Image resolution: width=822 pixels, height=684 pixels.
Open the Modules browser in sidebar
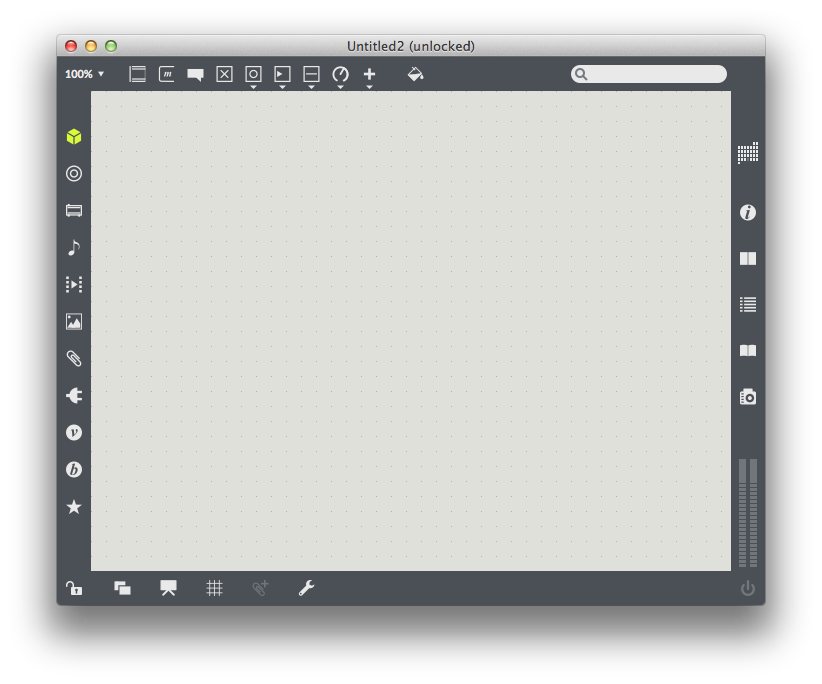[74, 211]
